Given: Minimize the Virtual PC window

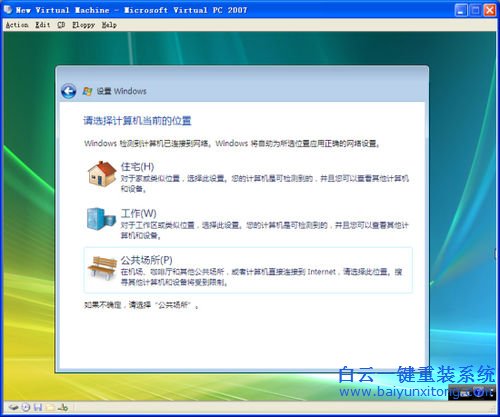Looking at the screenshot, I should coord(461,10).
